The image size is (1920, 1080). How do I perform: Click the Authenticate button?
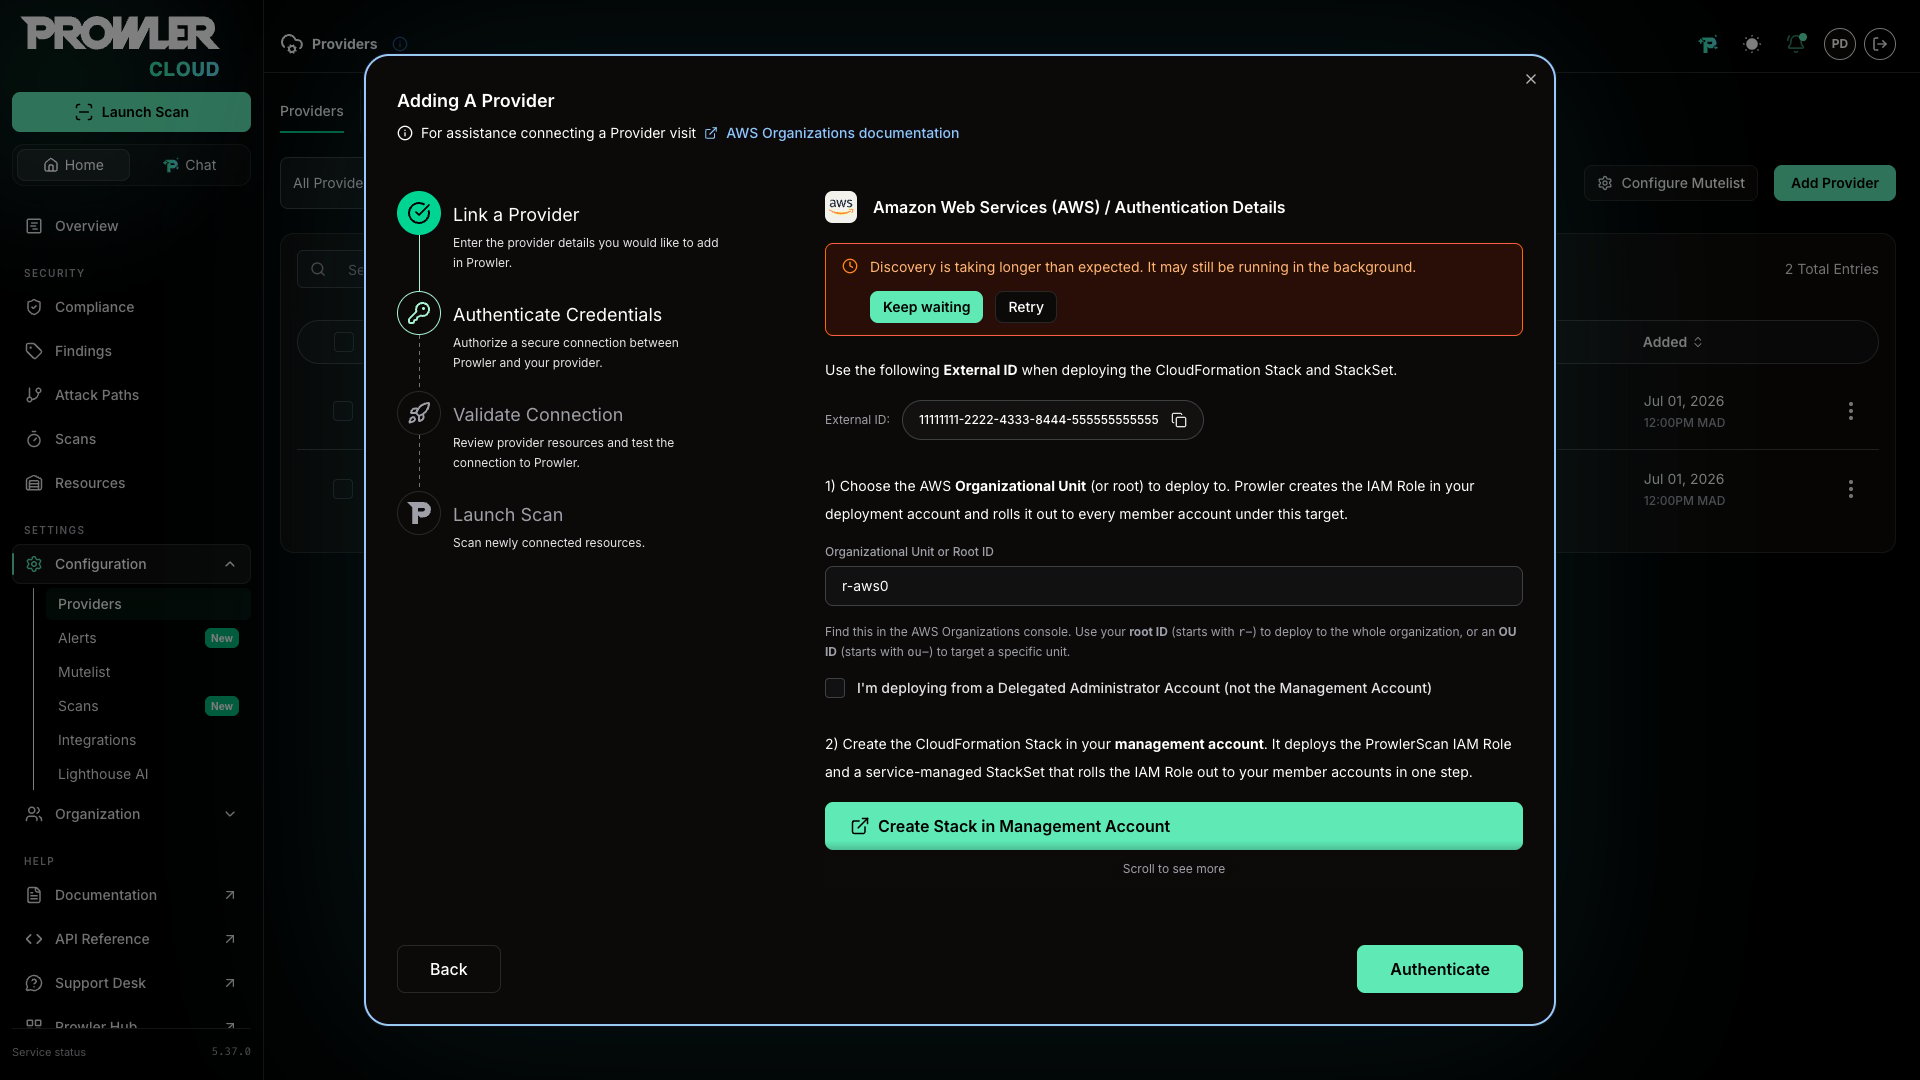click(1440, 969)
